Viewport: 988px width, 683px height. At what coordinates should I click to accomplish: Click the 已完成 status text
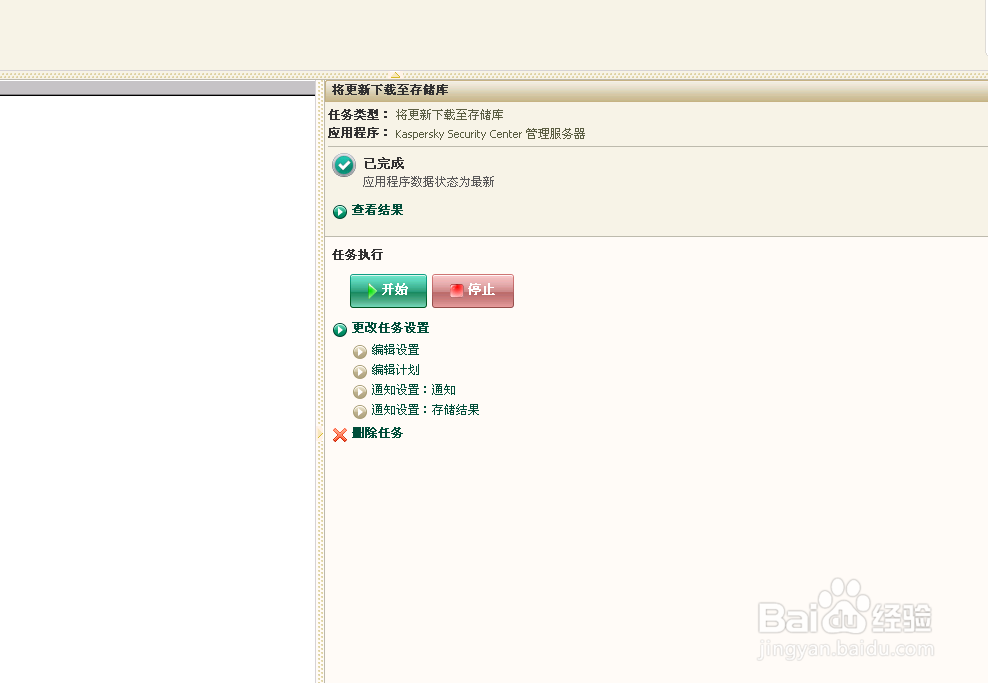tap(384, 164)
